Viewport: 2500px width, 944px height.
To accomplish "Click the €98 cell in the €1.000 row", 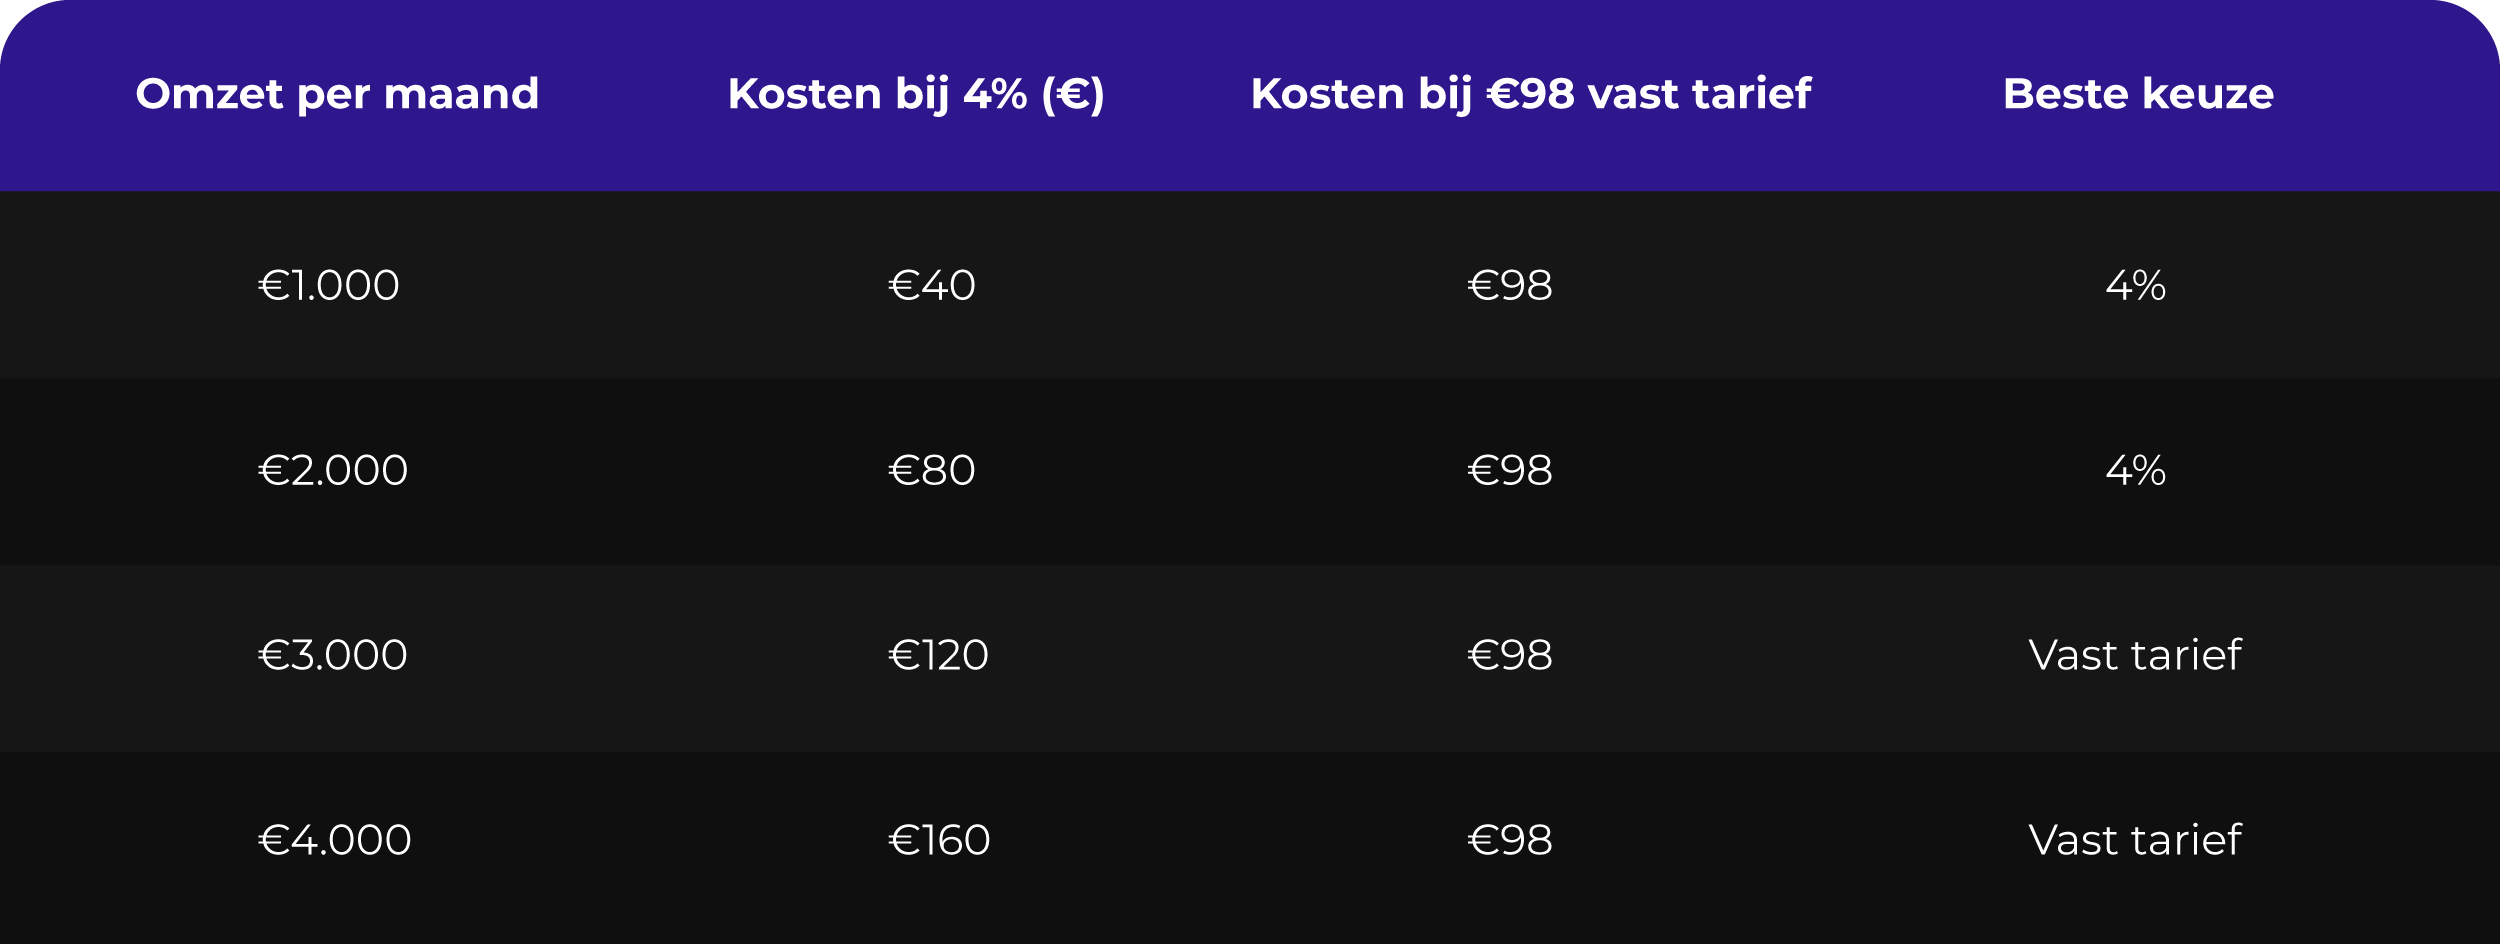I will (x=1510, y=286).
